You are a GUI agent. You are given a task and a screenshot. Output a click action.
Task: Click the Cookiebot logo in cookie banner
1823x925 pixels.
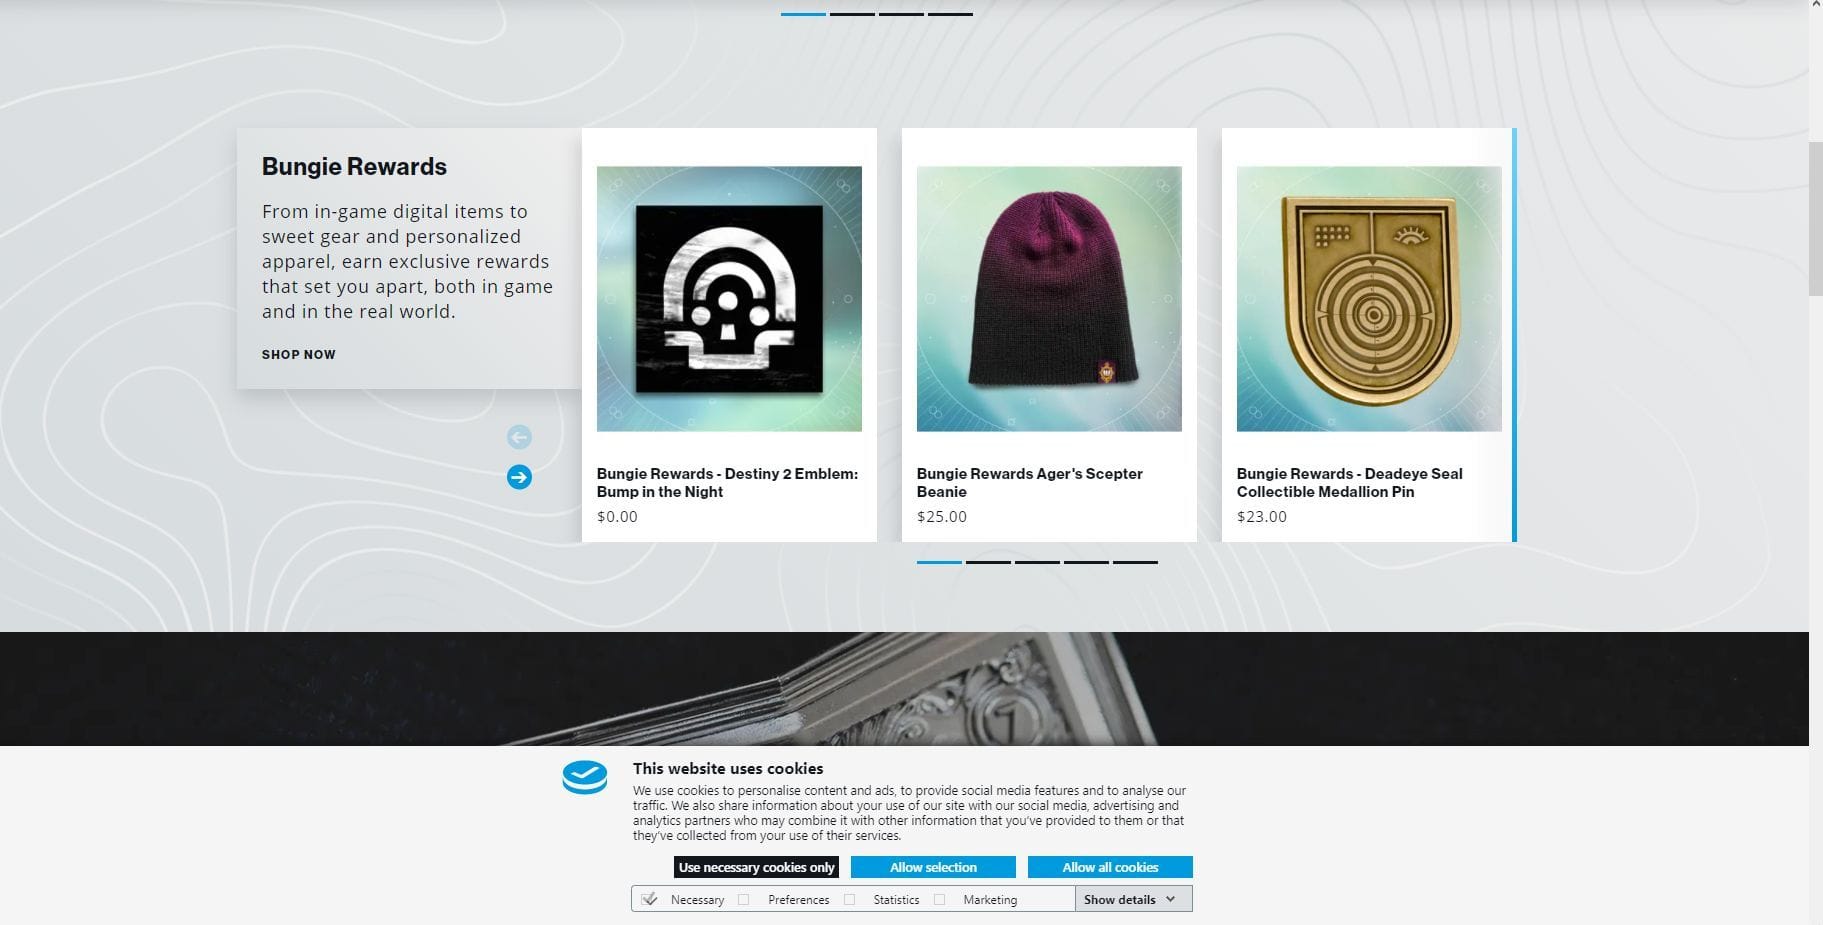pos(585,778)
